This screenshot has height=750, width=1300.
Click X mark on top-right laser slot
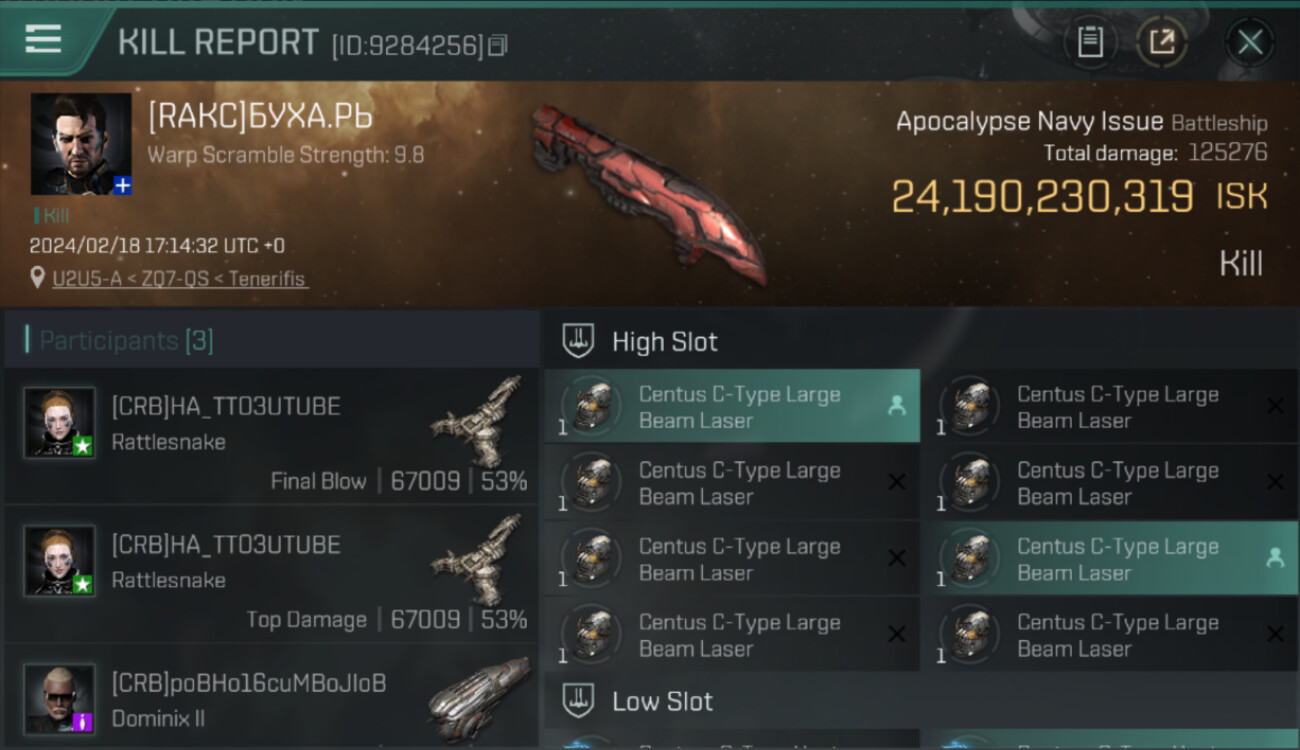[x=1275, y=406]
